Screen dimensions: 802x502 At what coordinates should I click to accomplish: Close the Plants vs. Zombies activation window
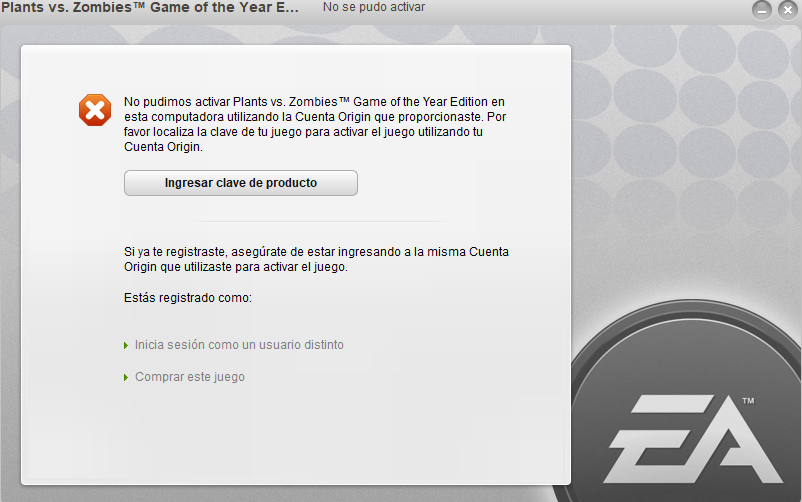(x=788, y=10)
